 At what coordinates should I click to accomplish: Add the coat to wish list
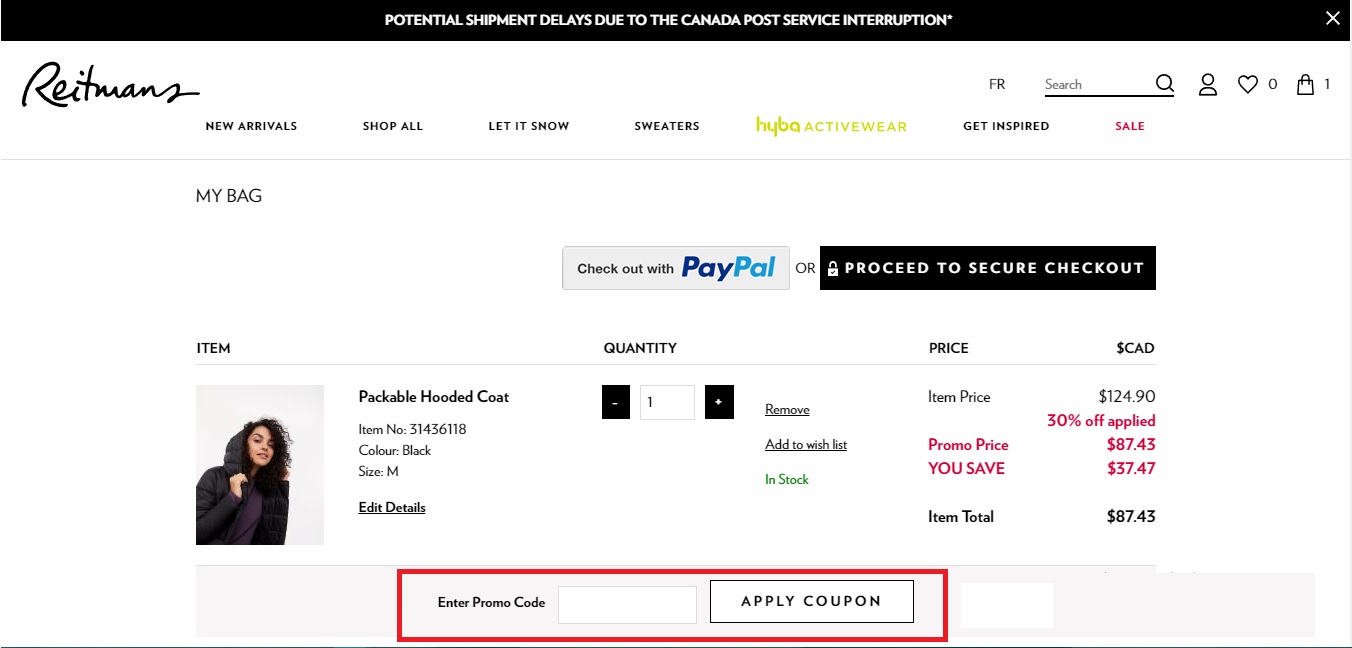point(806,445)
